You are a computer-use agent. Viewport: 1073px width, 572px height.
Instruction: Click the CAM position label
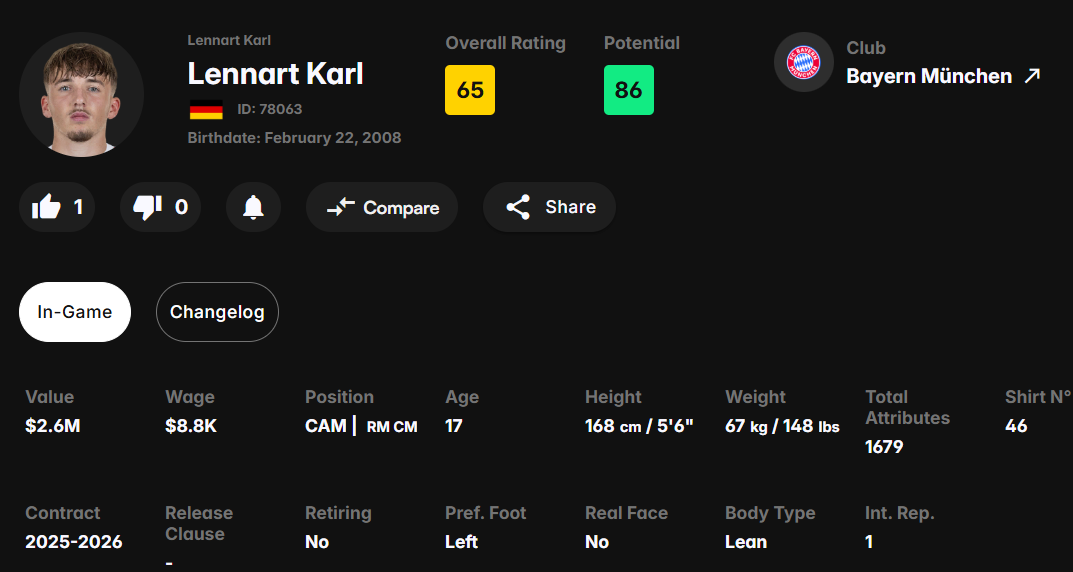pyautogui.click(x=326, y=426)
